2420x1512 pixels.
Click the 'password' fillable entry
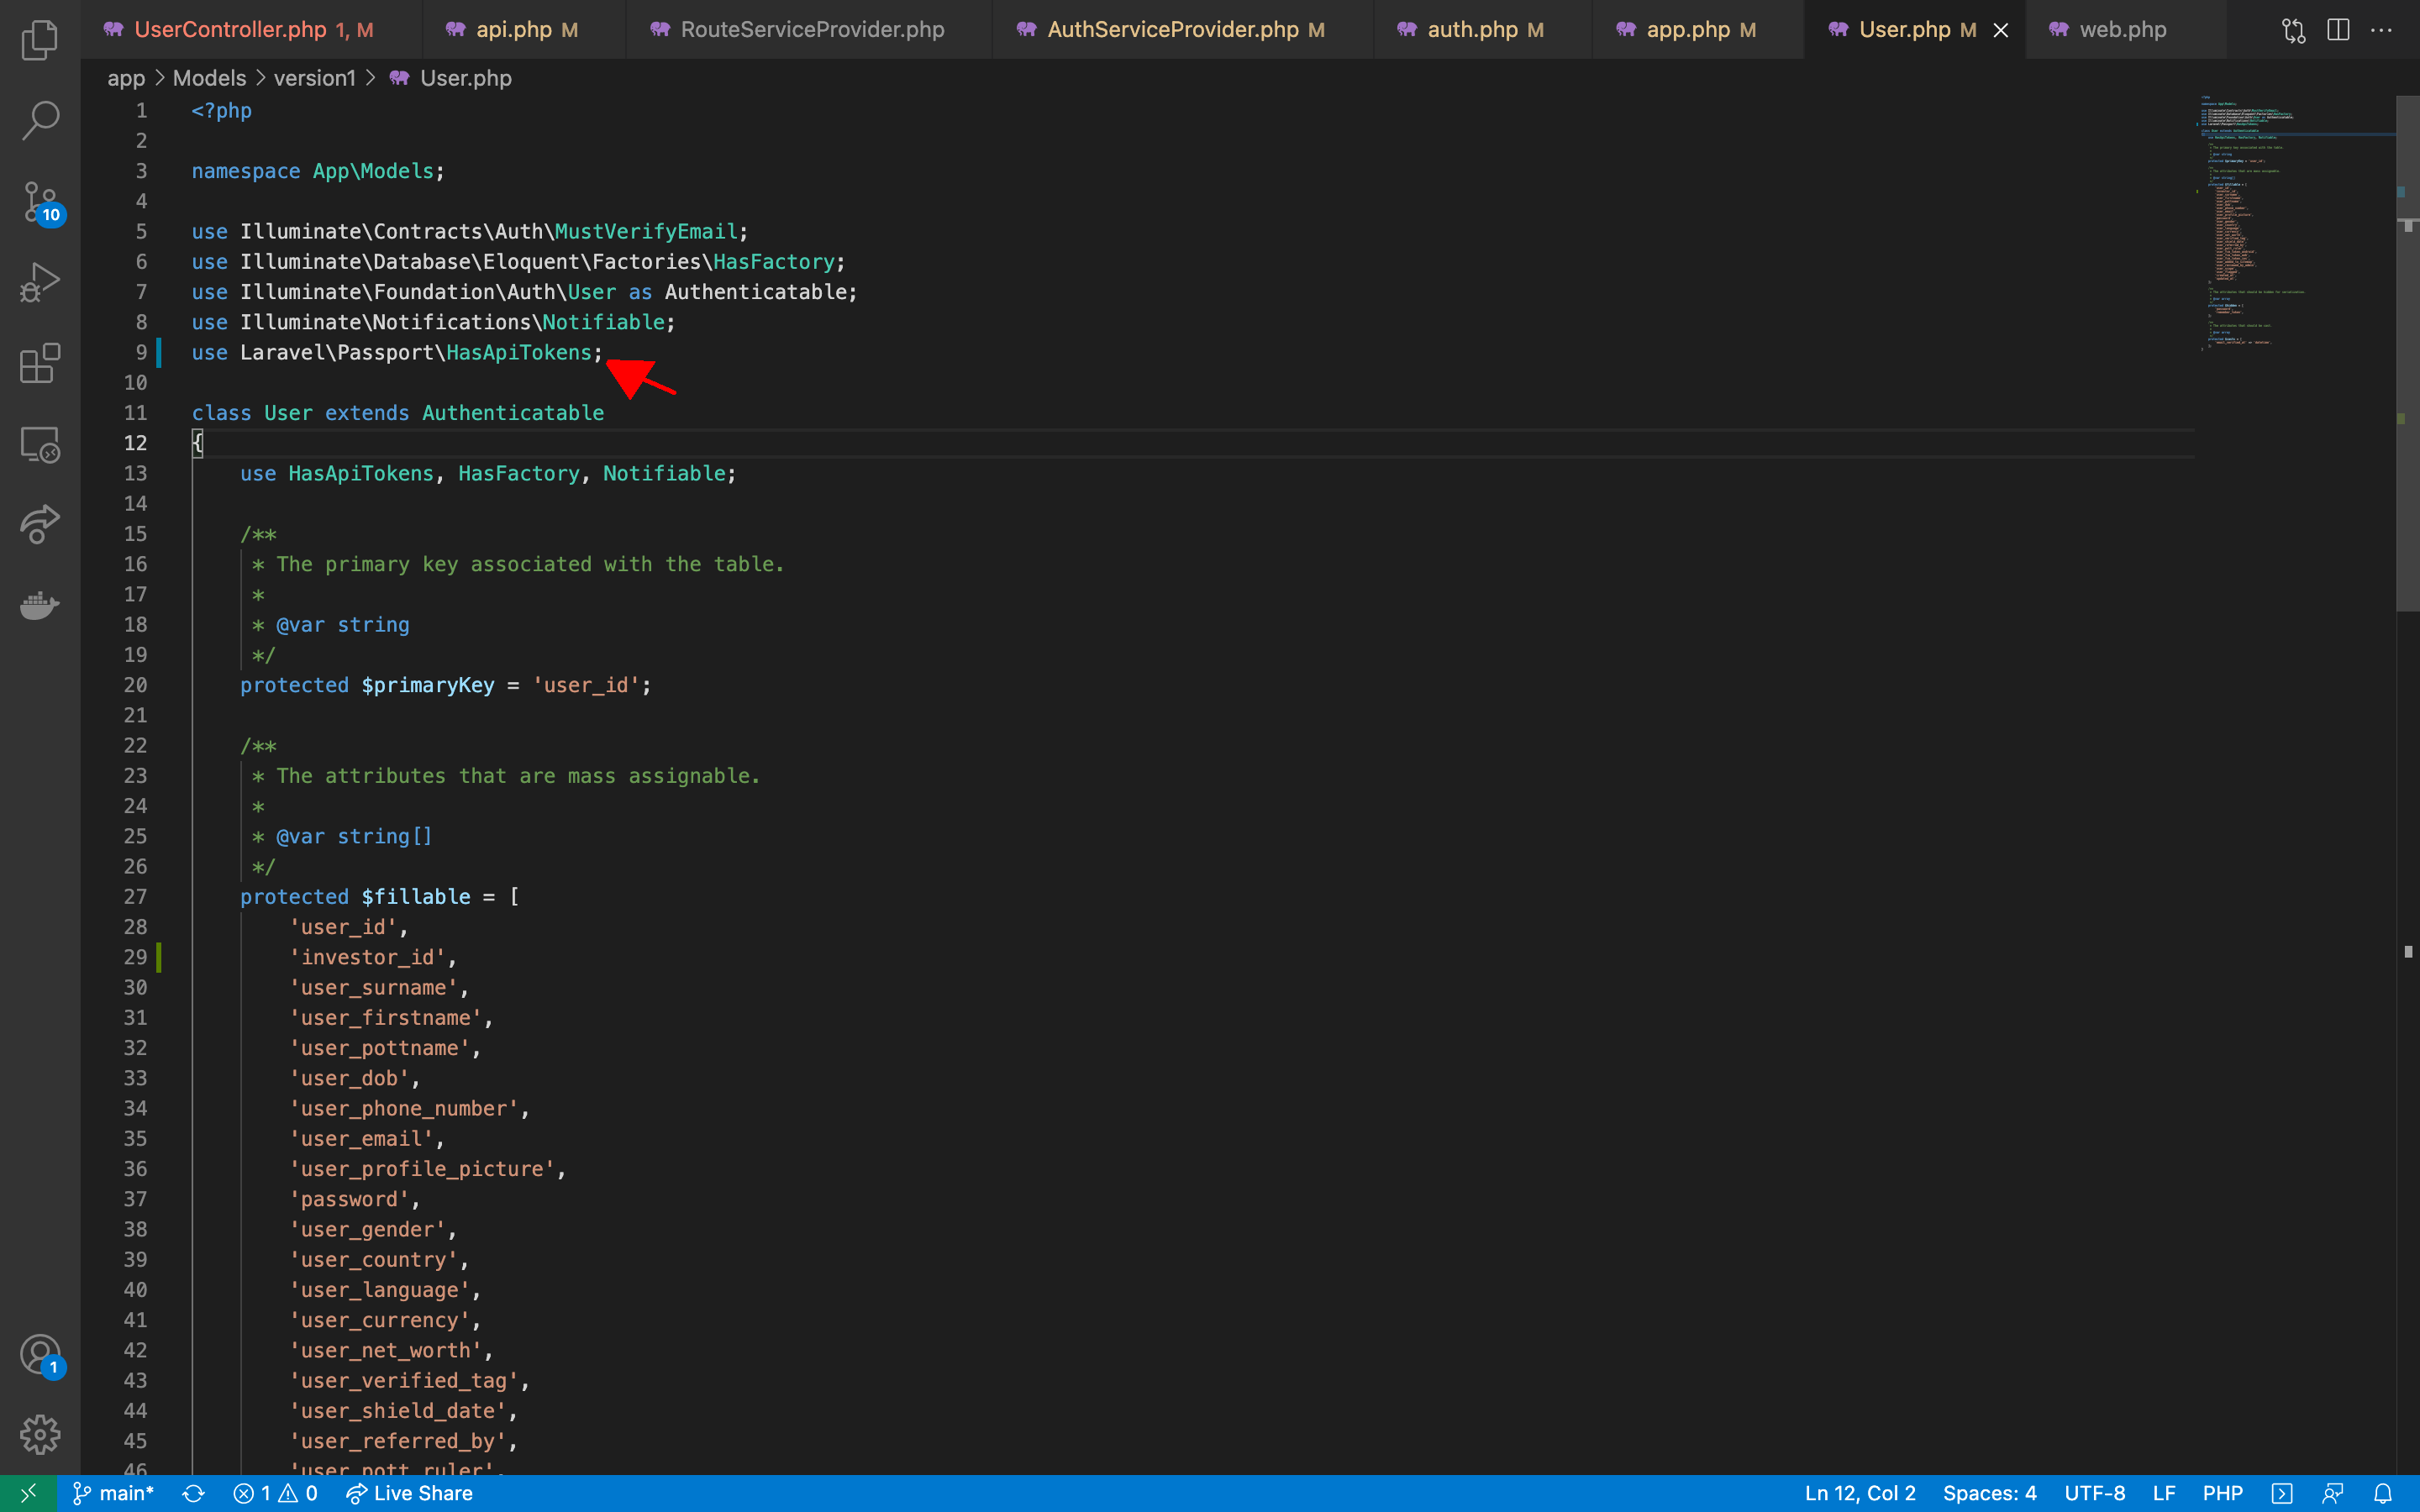tap(355, 1199)
